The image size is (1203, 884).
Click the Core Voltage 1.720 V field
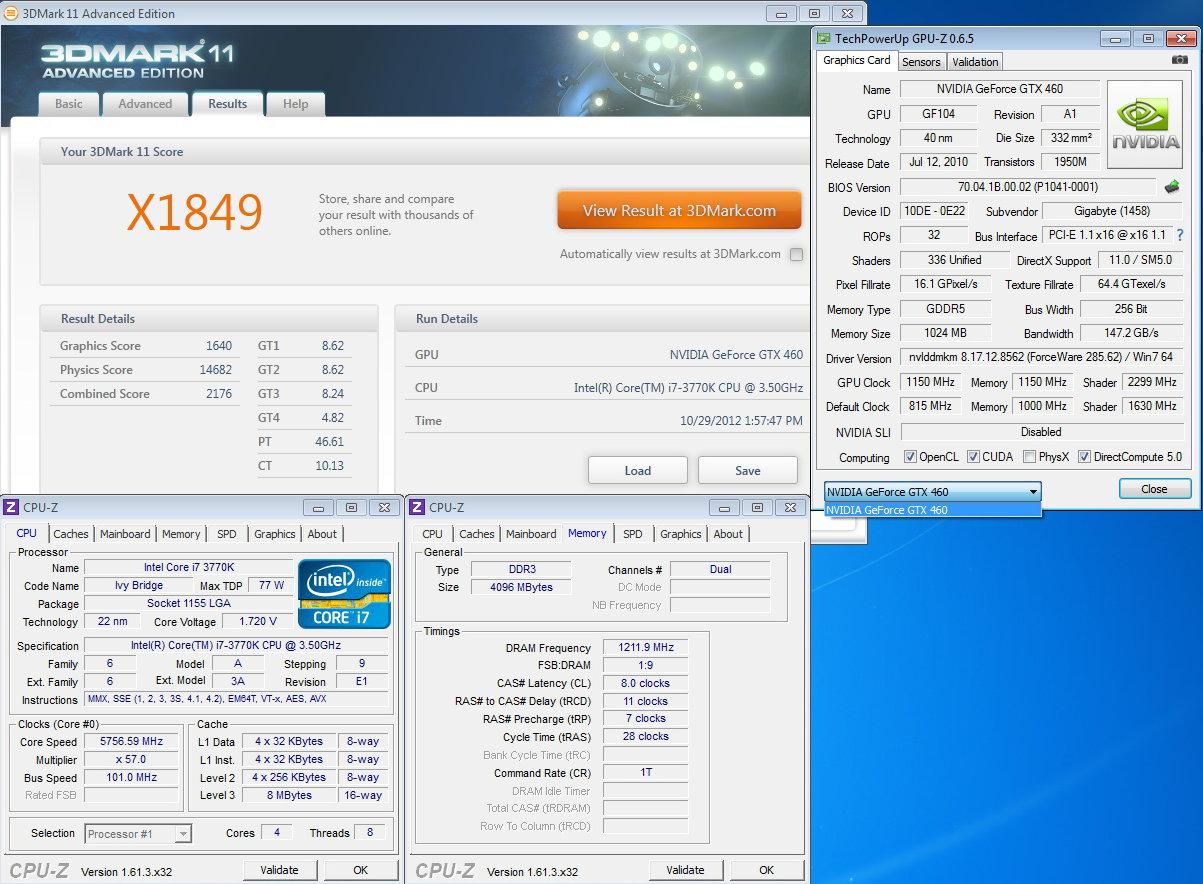point(258,622)
